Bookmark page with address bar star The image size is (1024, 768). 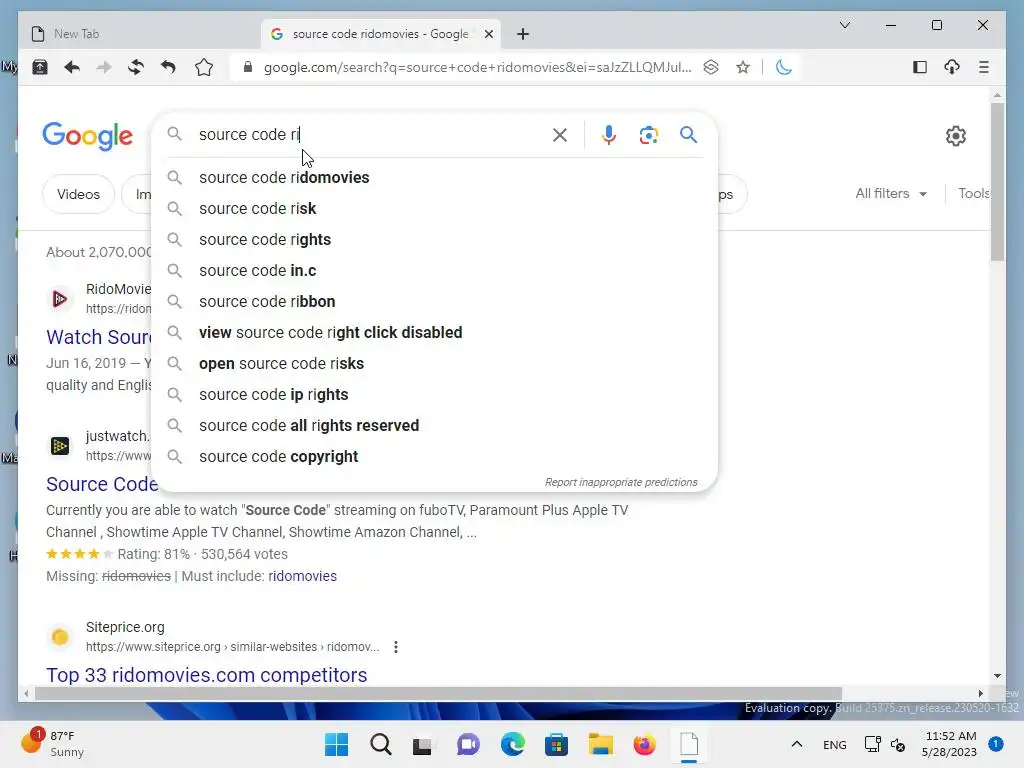pyautogui.click(x=743, y=67)
